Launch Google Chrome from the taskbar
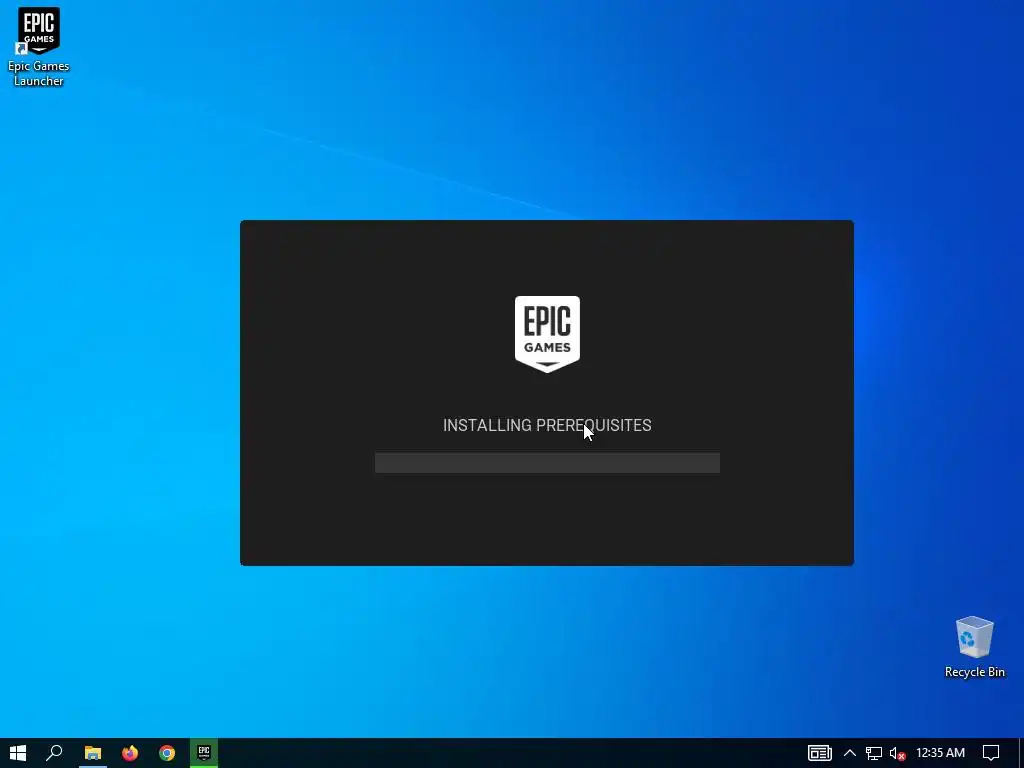The width and height of the screenshot is (1024, 768). 167,753
